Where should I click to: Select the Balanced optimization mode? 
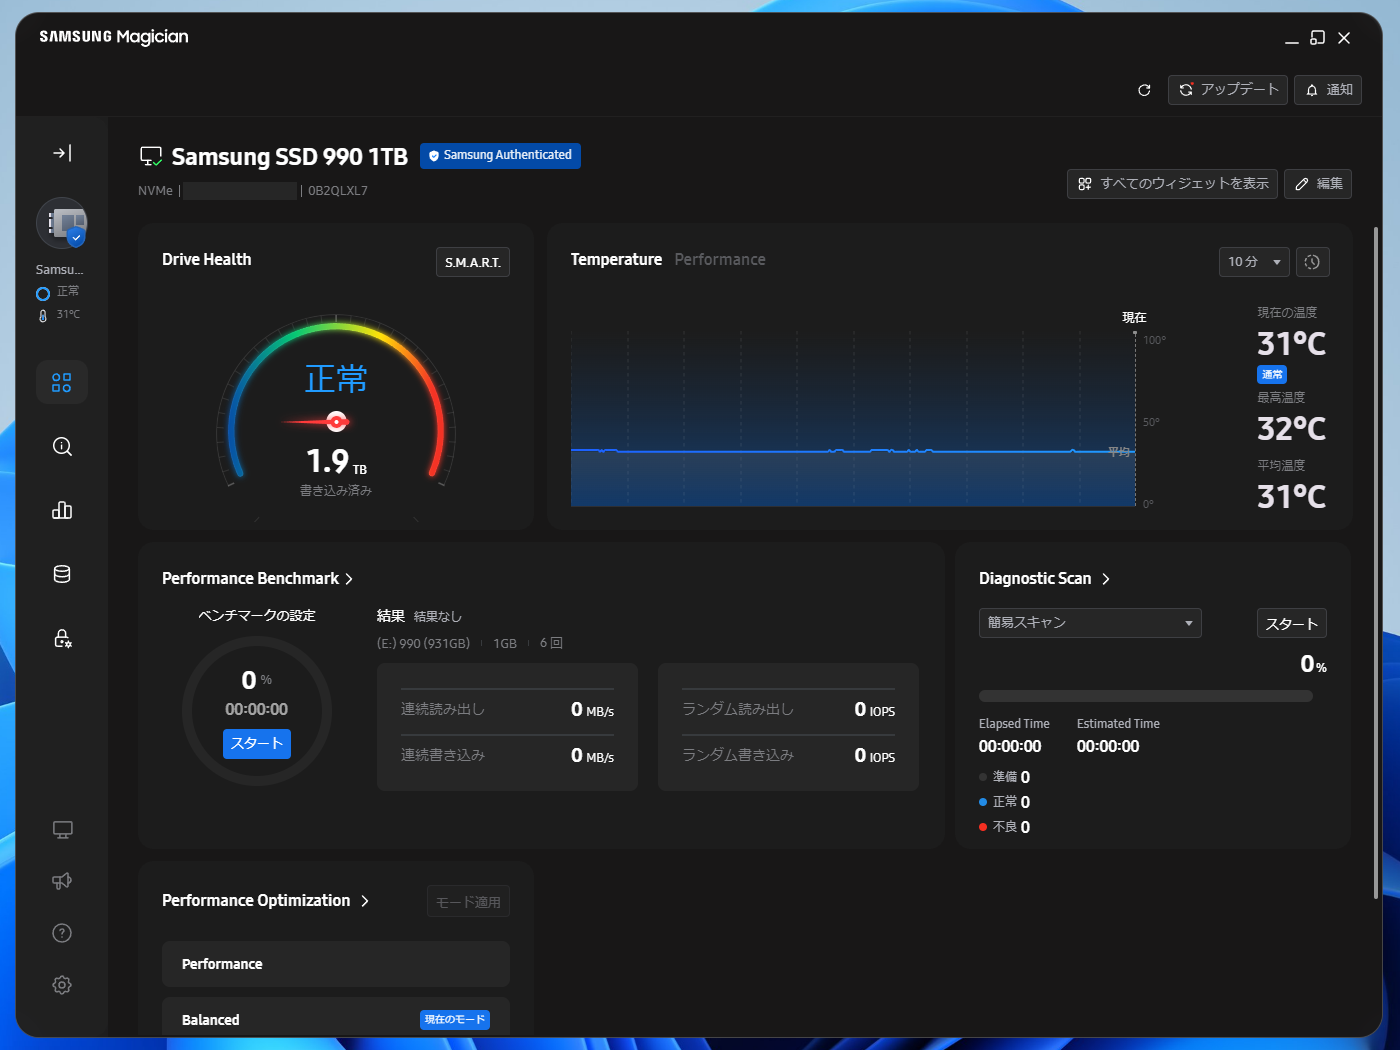pyautogui.click(x=336, y=1019)
